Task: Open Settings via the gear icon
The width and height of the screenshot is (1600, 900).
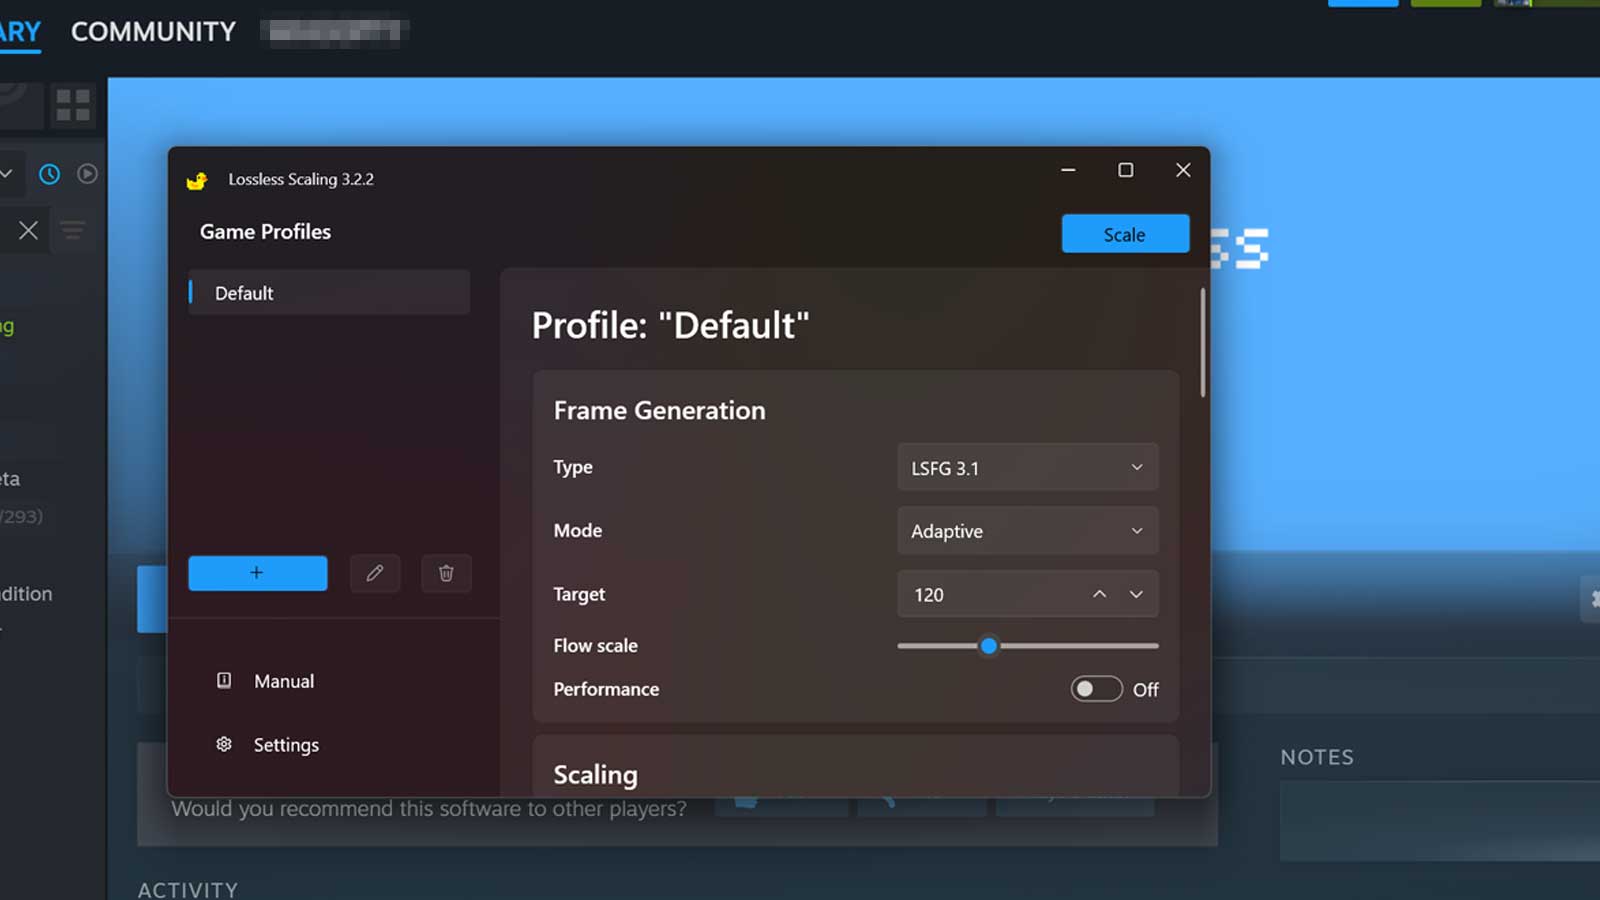Action: 224,744
